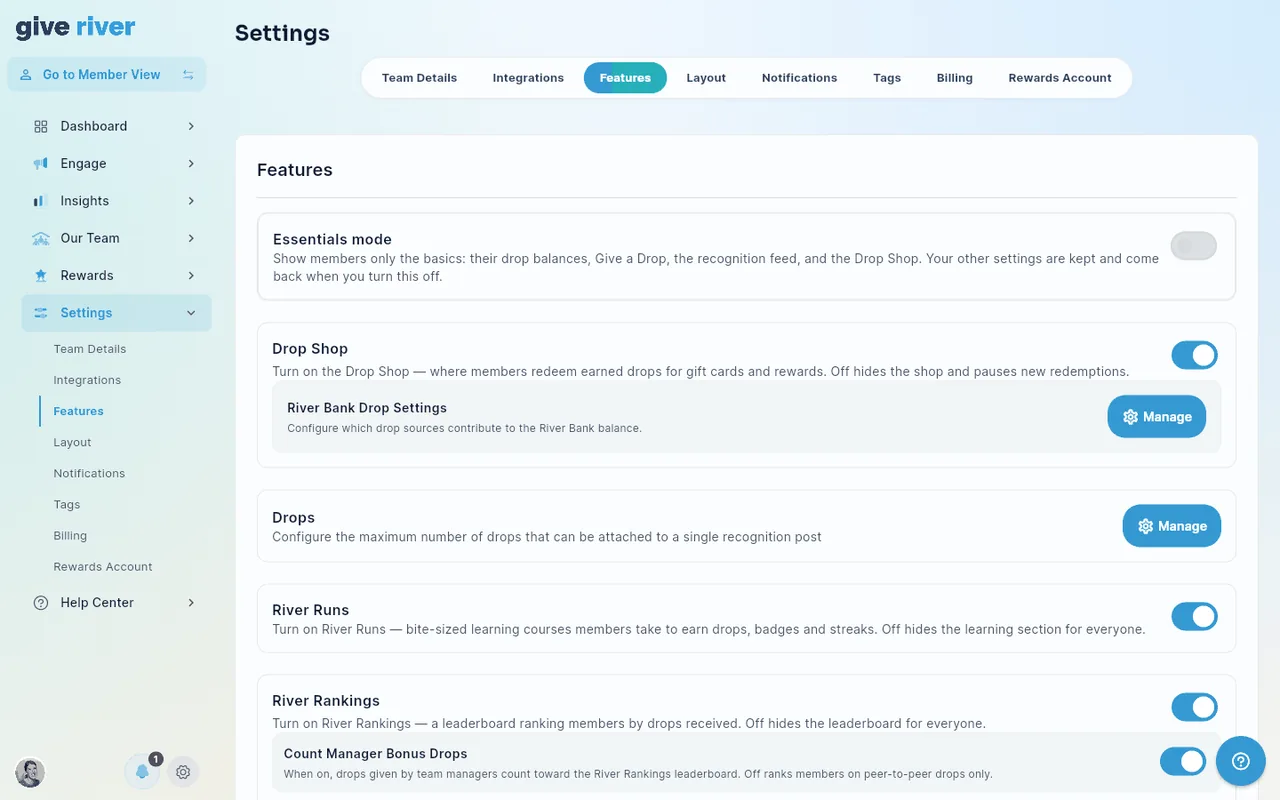Go to the Billing tab
The height and width of the screenshot is (800, 1280).
955,78
